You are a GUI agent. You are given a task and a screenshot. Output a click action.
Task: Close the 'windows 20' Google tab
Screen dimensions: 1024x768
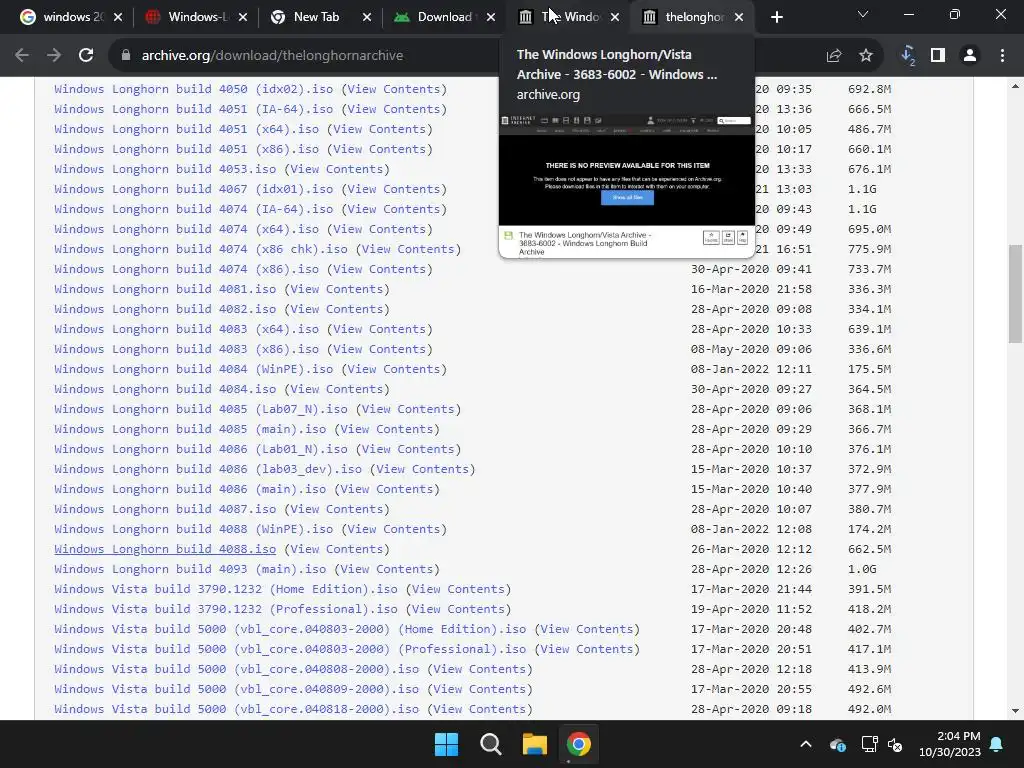pos(118,17)
